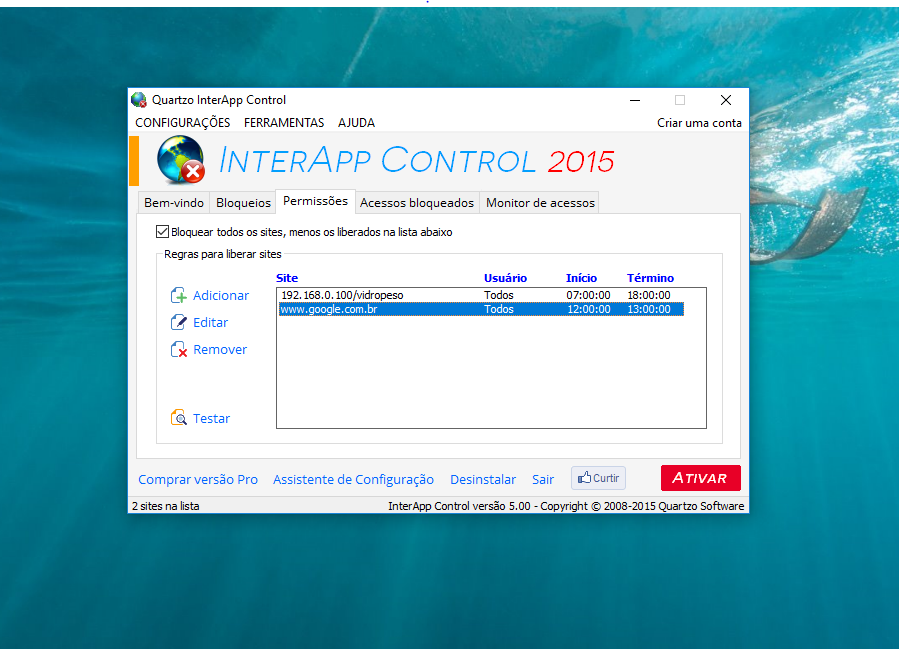The width and height of the screenshot is (899, 649).
Task: Click the Término column header
Action: 650,278
